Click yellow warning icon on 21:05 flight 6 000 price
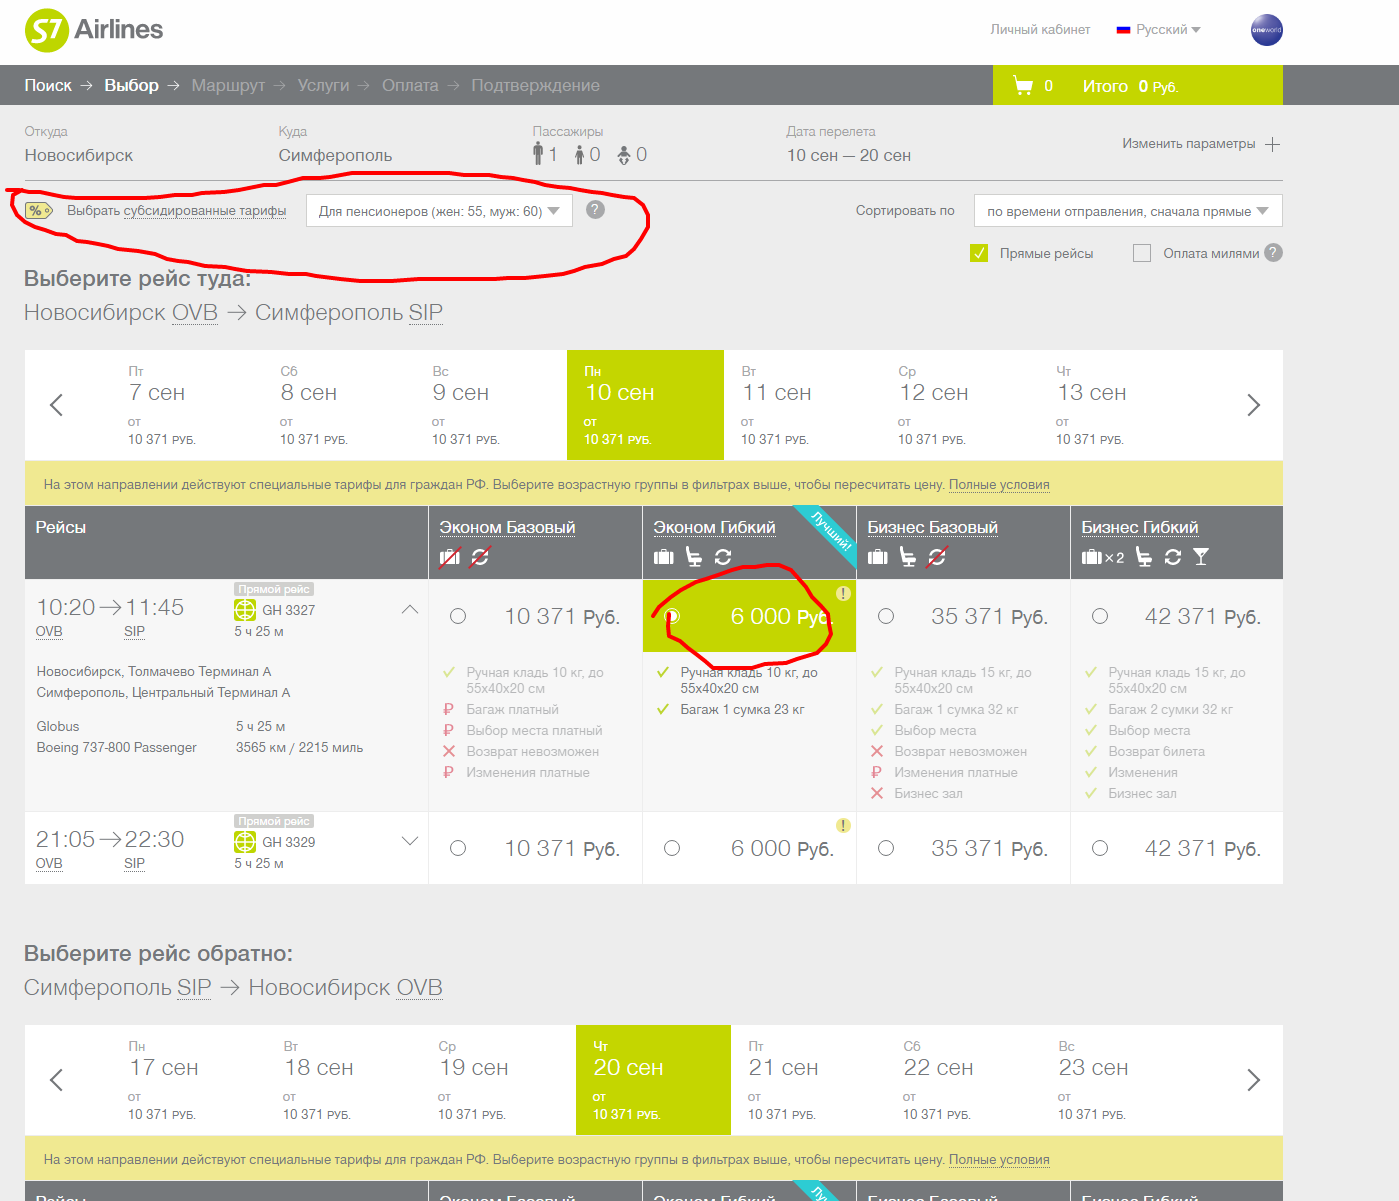 tap(843, 825)
